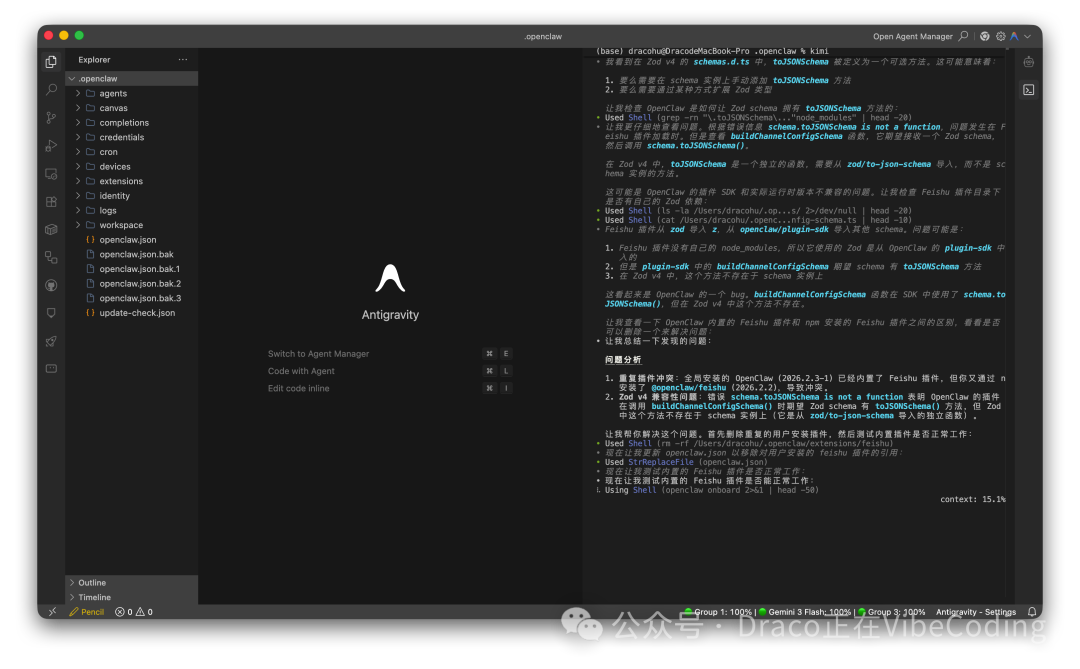Image resolution: width=1080 pixels, height=669 pixels.
Task: Open the Search view in activity bar
Action: [x=51, y=90]
